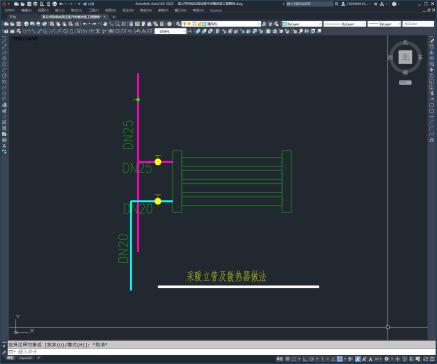Select the upper yellow valve circle in drawing

[158, 162]
